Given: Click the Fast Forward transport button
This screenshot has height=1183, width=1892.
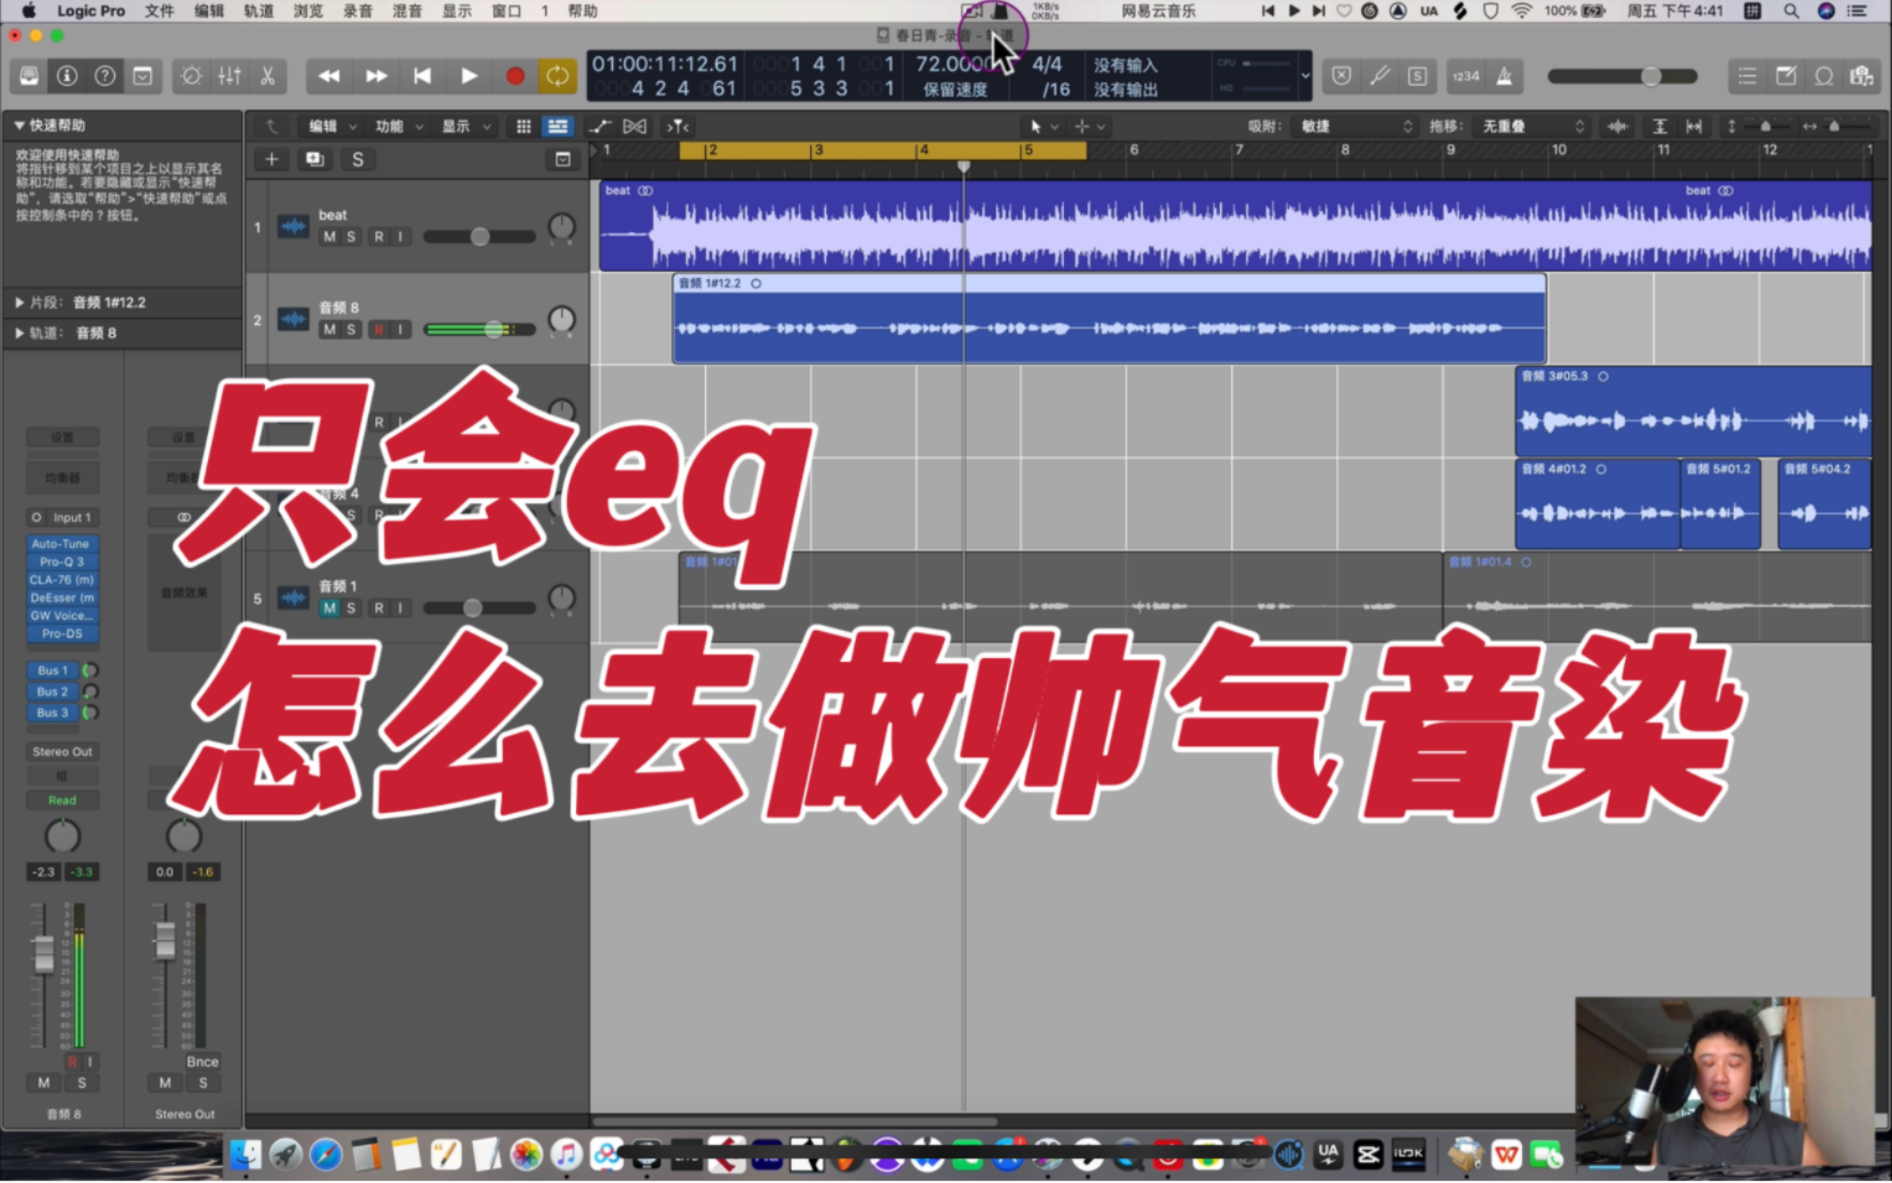Looking at the screenshot, I should [x=376, y=76].
